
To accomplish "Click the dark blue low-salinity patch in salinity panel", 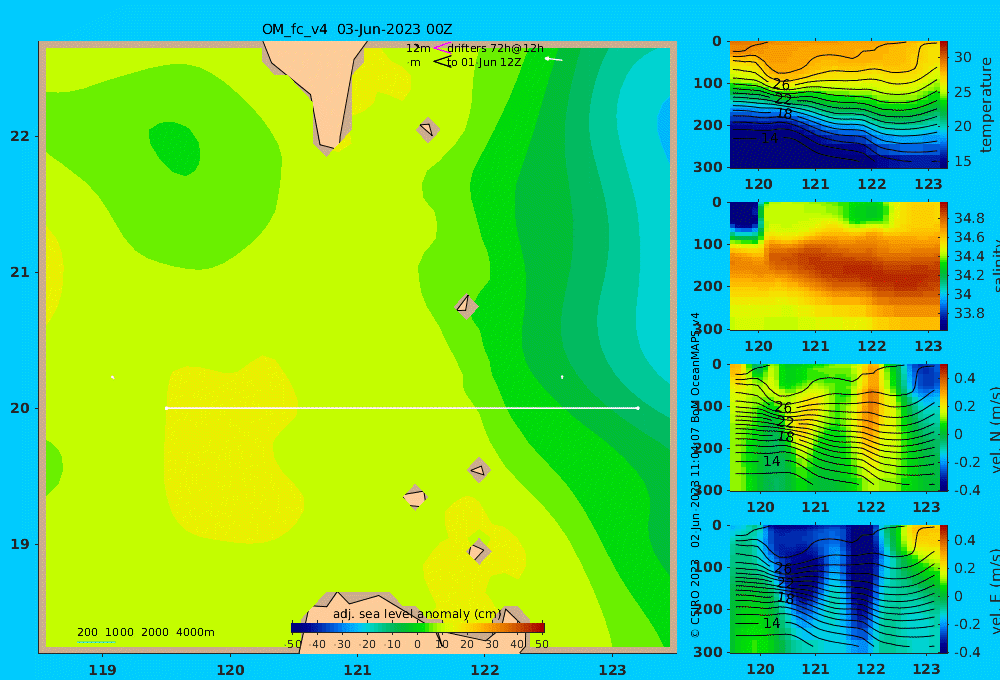I will click(x=744, y=216).
